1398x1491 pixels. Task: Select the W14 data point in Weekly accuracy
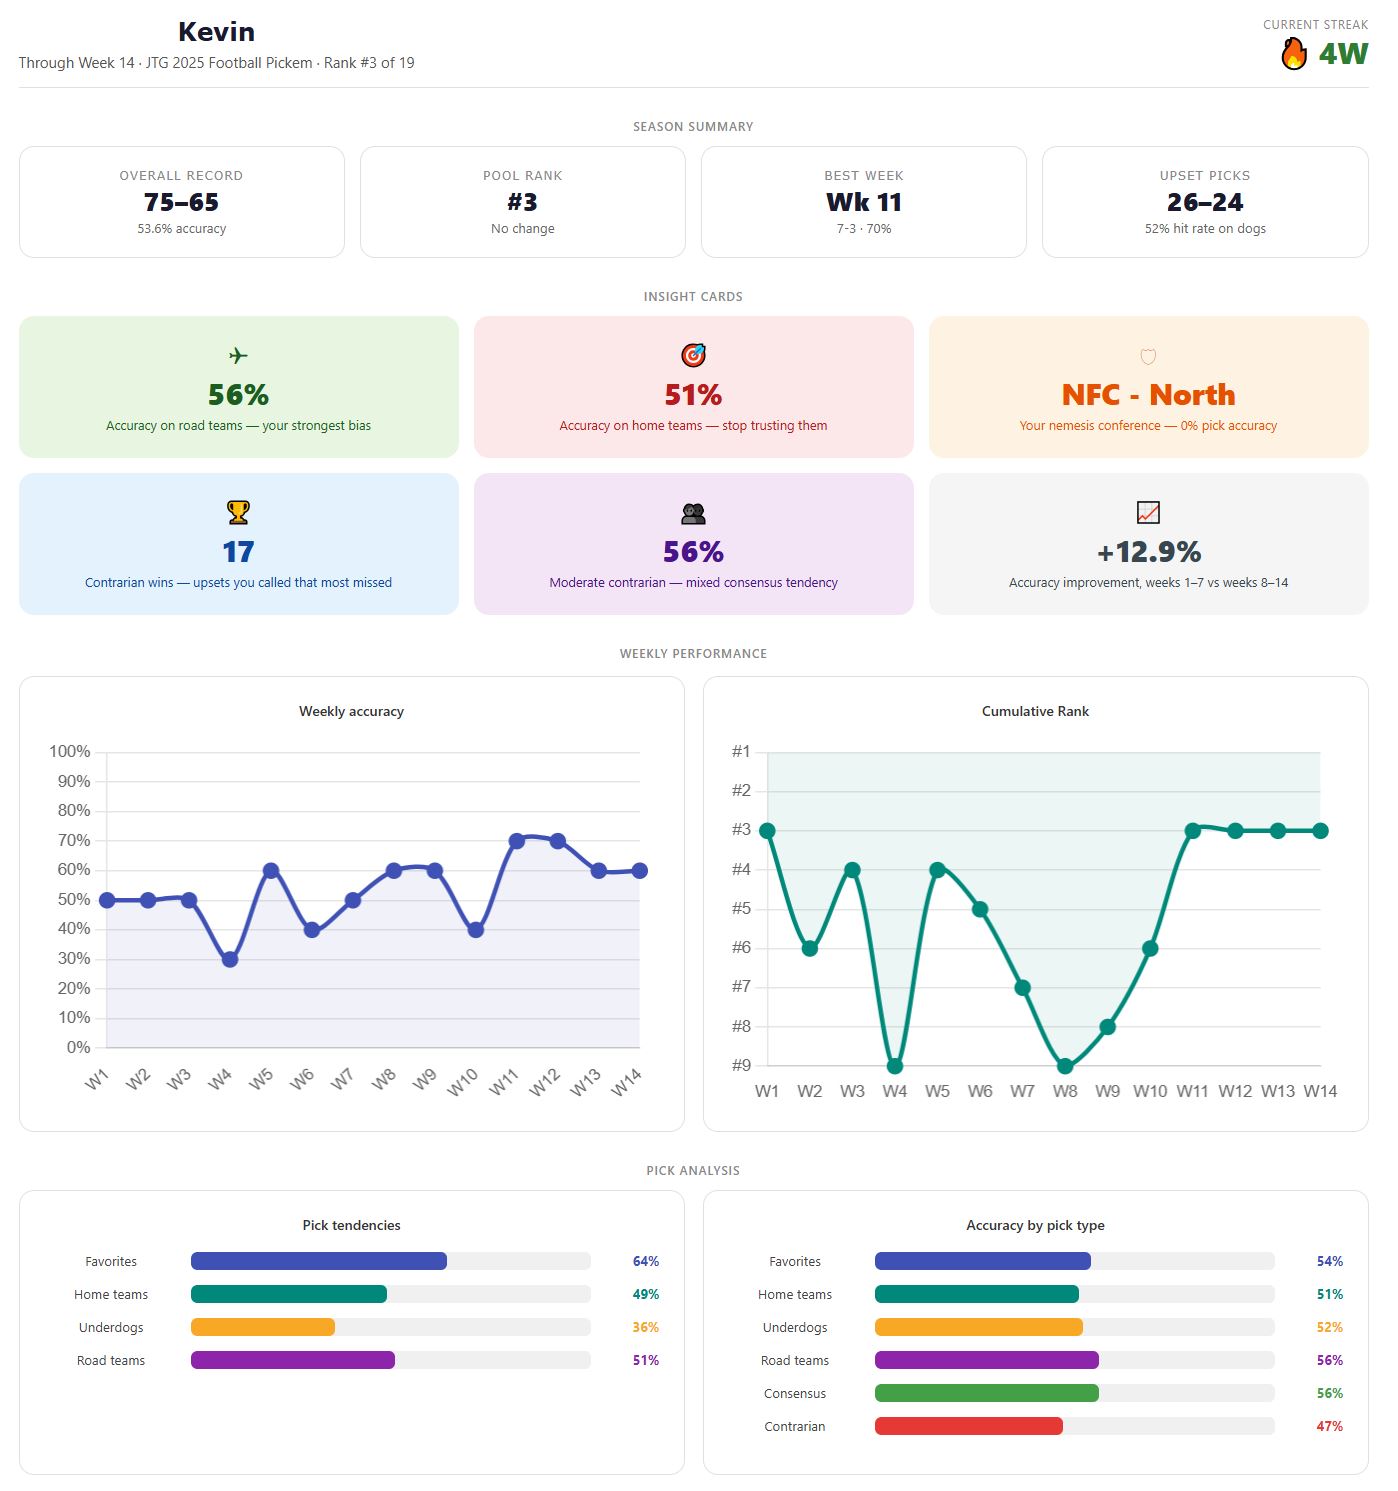click(x=640, y=871)
